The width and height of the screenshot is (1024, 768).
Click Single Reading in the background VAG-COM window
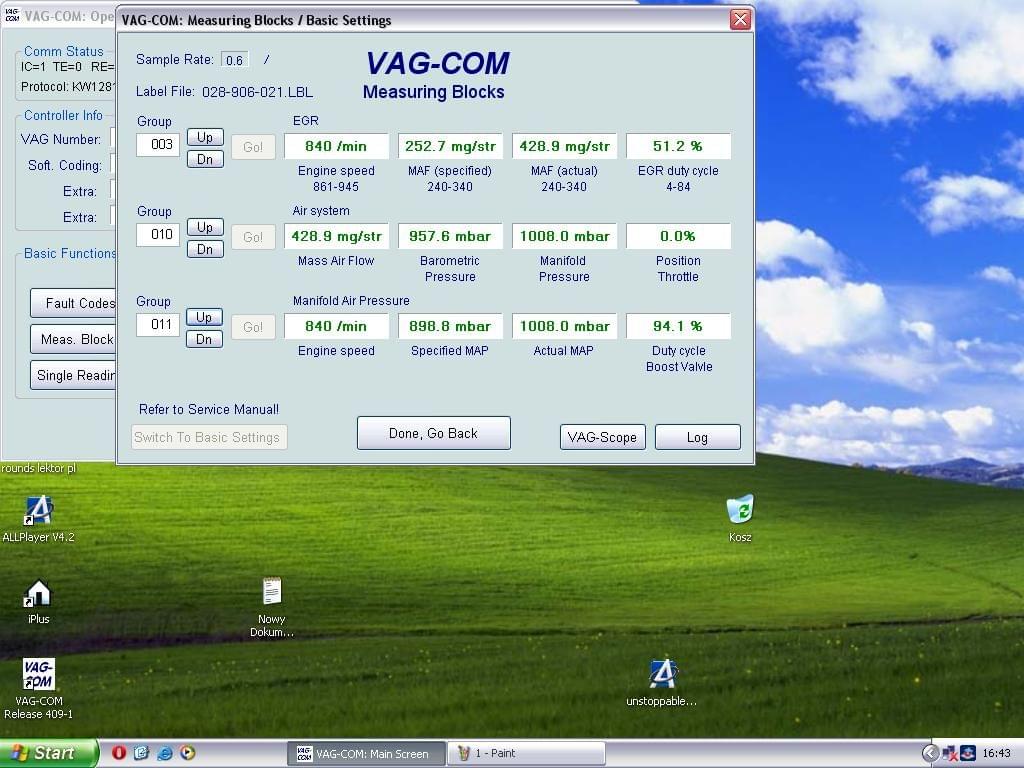tap(73, 376)
